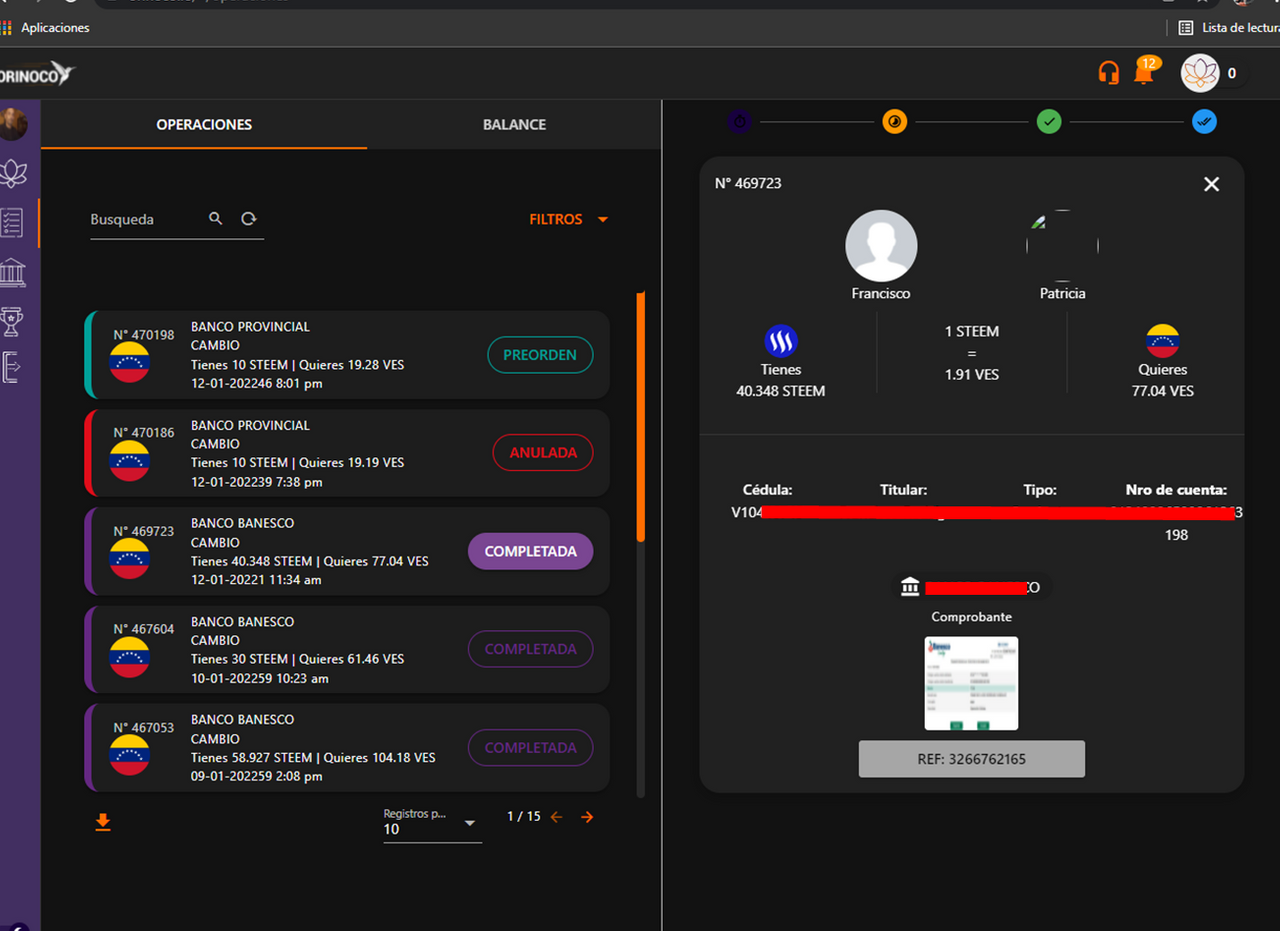The width and height of the screenshot is (1280, 931).
Task: Copy the REF: 3266762165 button
Action: [971, 759]
